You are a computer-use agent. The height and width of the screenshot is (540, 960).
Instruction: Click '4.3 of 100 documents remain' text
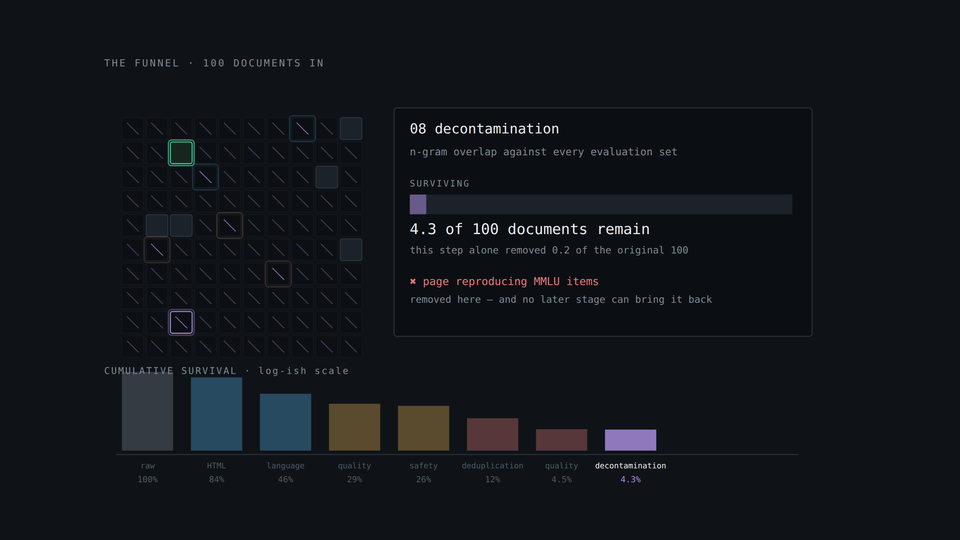530,229
